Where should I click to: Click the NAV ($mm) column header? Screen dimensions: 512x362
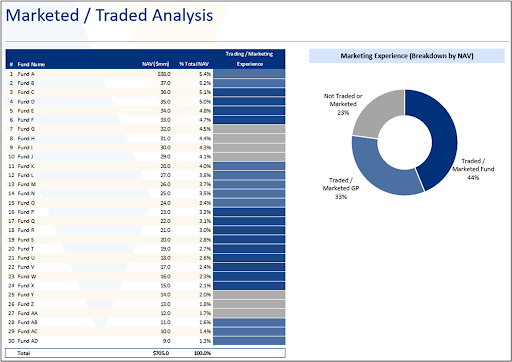coord(156,64)
